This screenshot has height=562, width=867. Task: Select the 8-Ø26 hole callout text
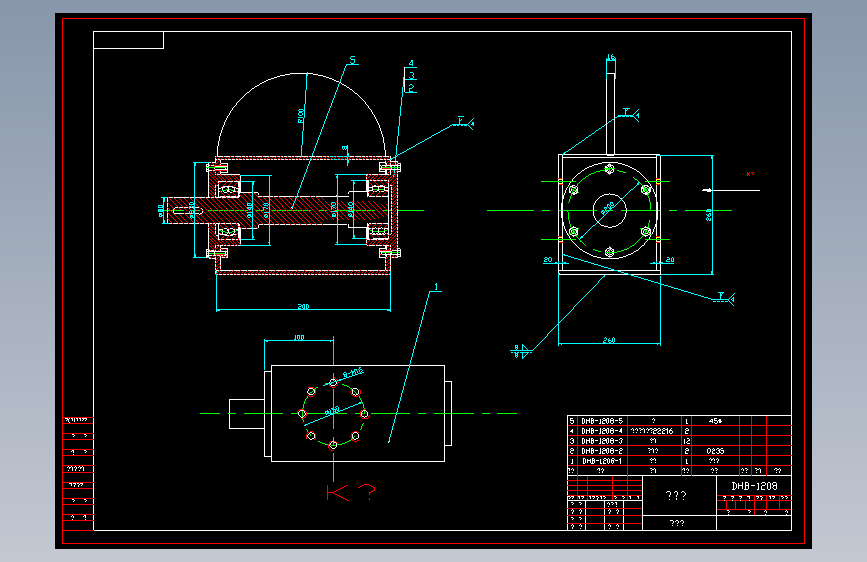353,372
